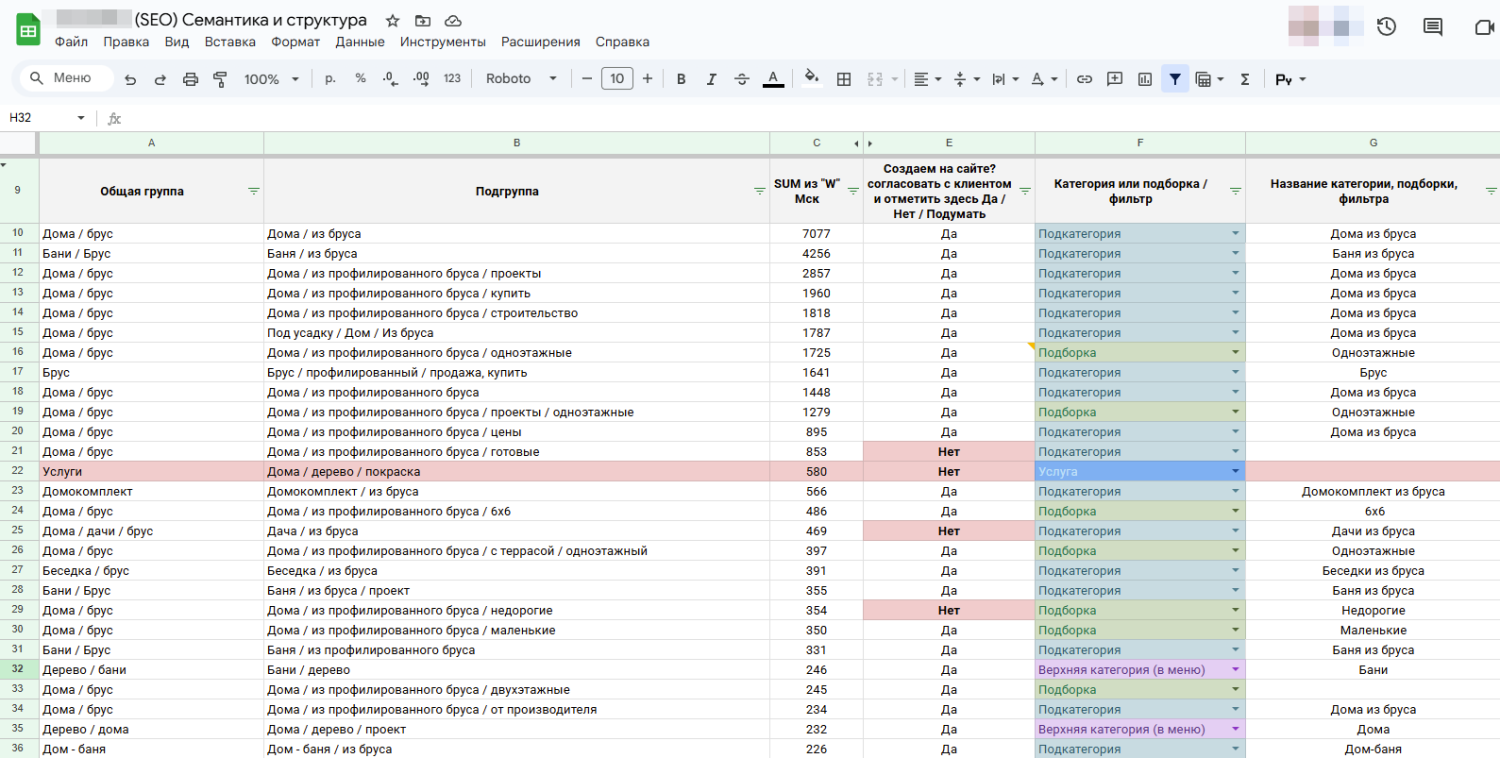Open the comments history icon
Image resolution: width=1500 pixels, height=758 pixels.
pos(1433,27)
